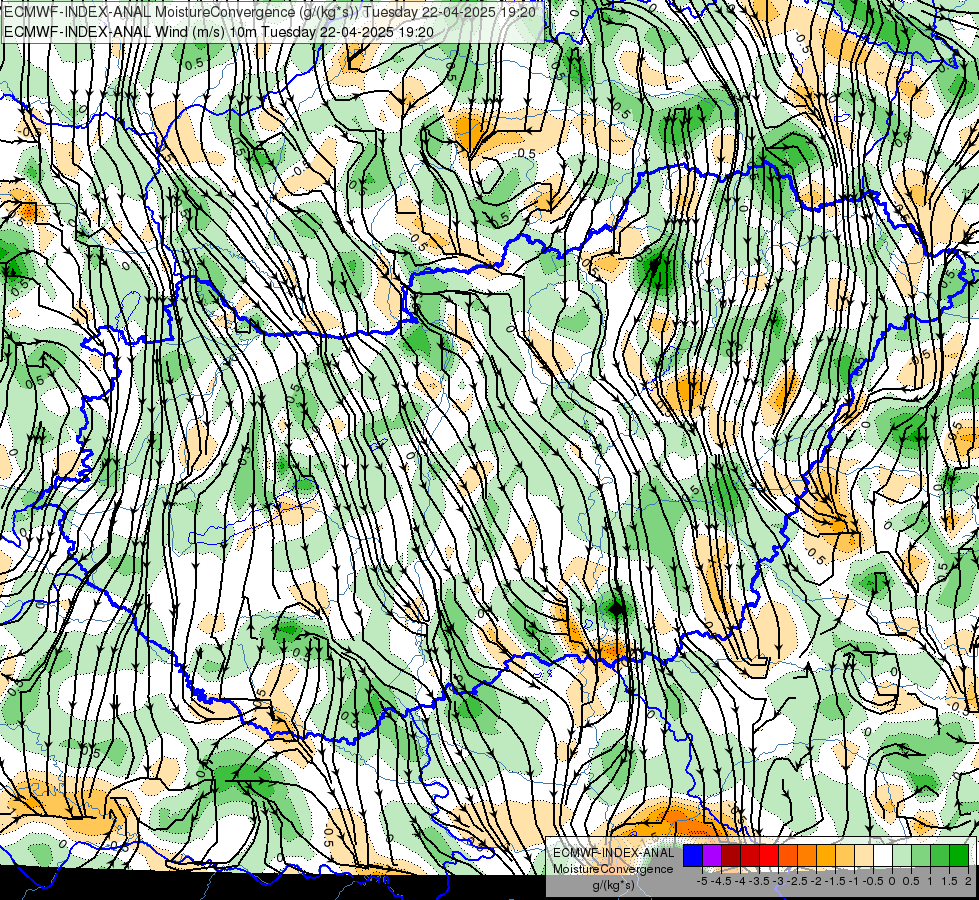This screenshot has width=979, height=900.
Task: Click the -4.5 legend scale value
Action: [x=721, y=881]
